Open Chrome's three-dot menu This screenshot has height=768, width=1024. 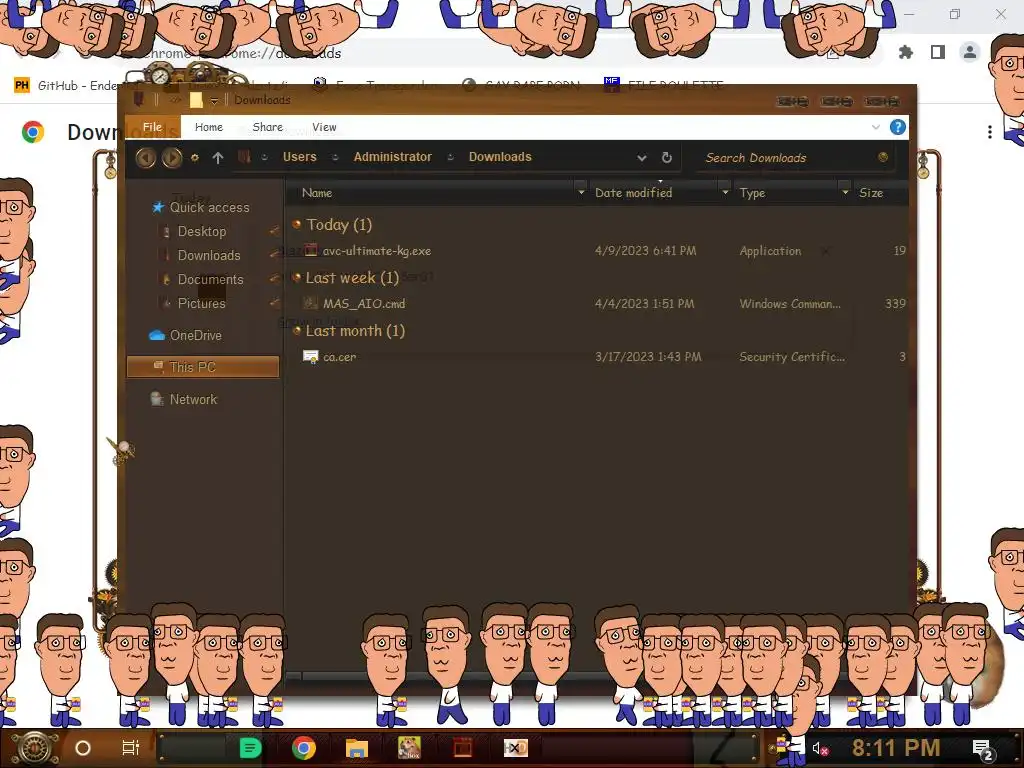tap(990, 132)
